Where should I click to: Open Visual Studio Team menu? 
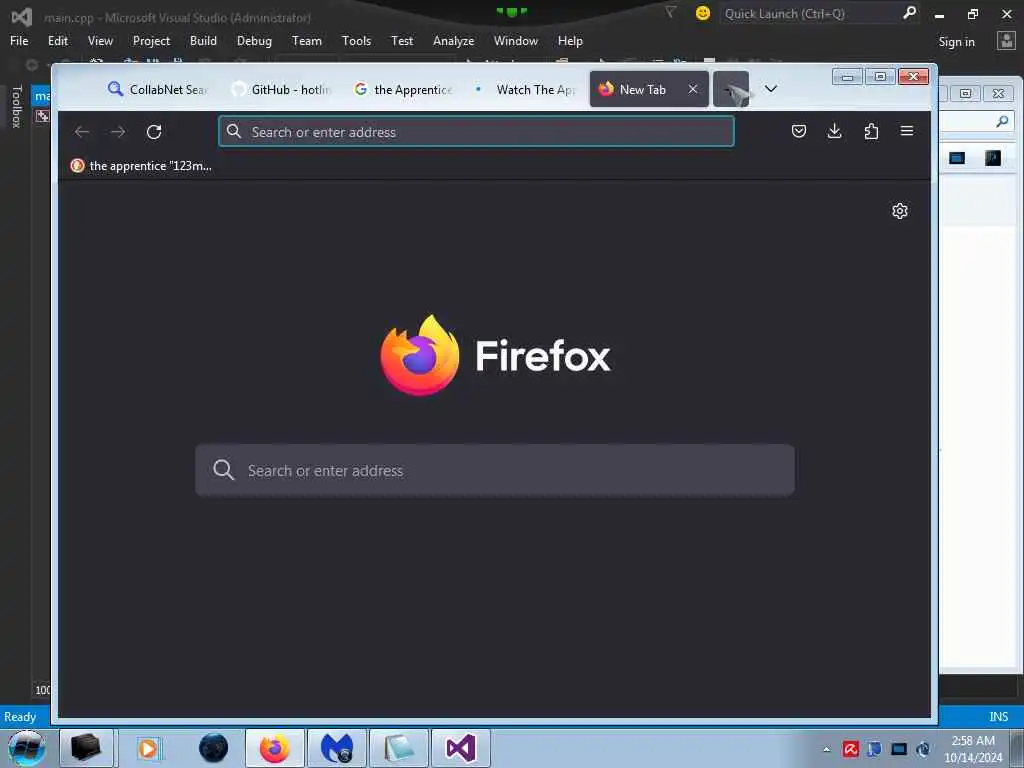tap(306, 40)
